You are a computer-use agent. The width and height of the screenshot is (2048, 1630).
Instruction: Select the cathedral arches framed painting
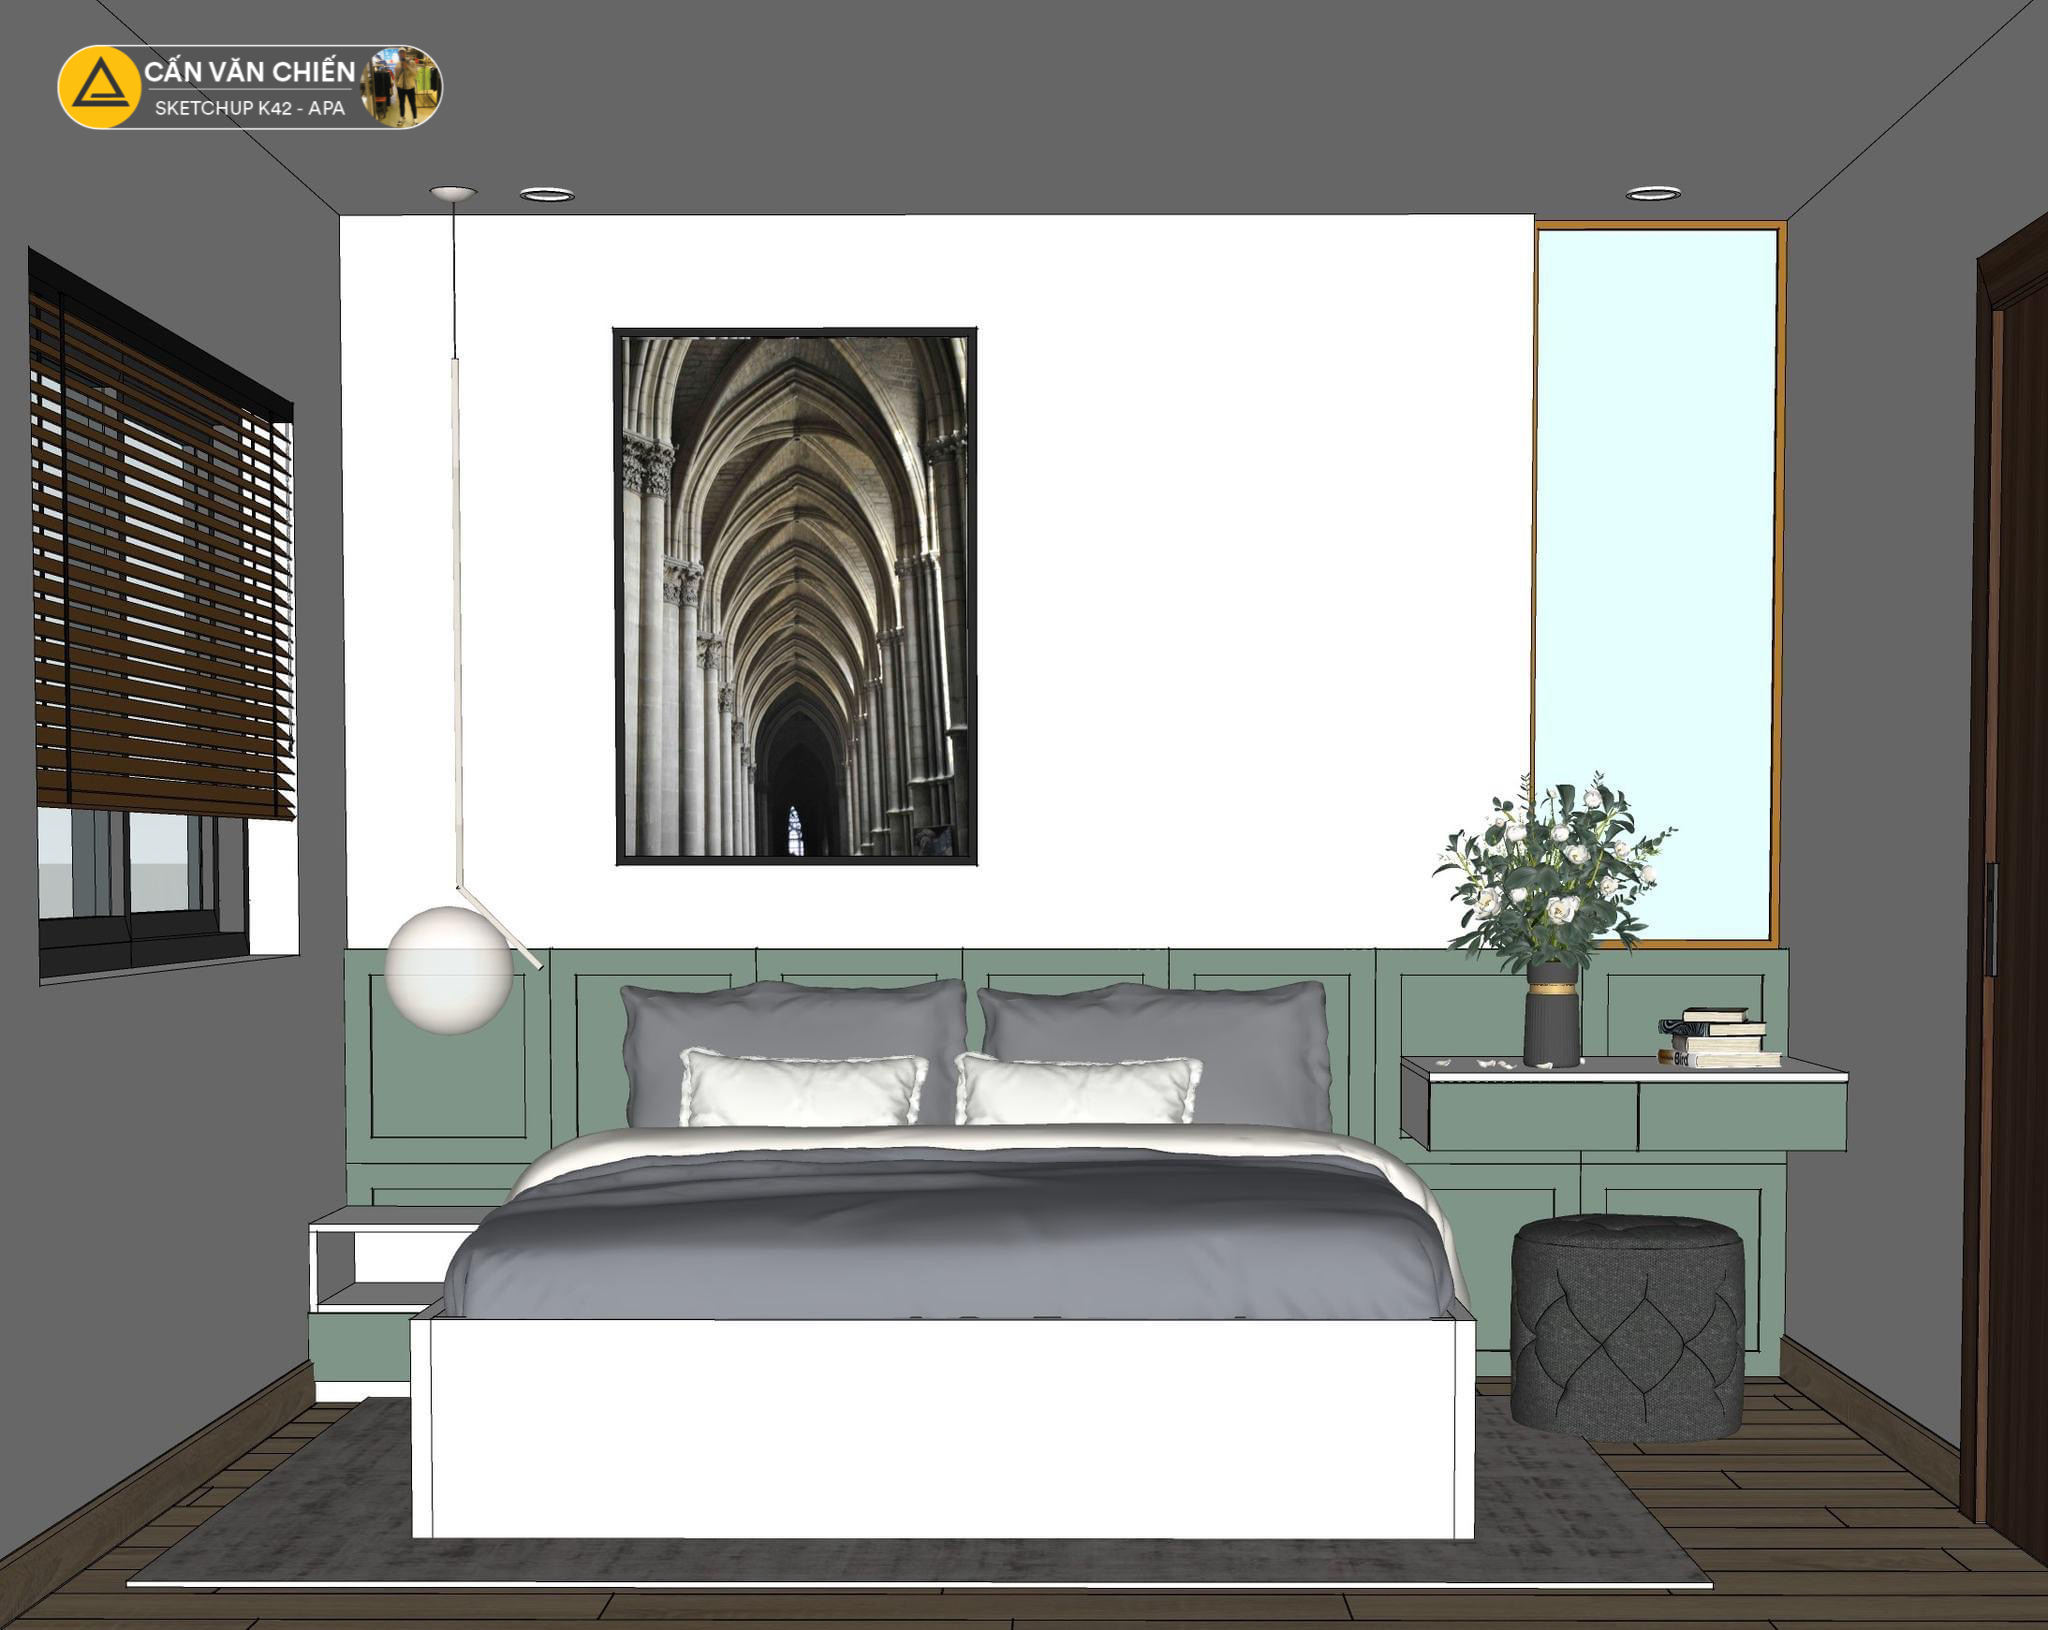pos(795,596)
